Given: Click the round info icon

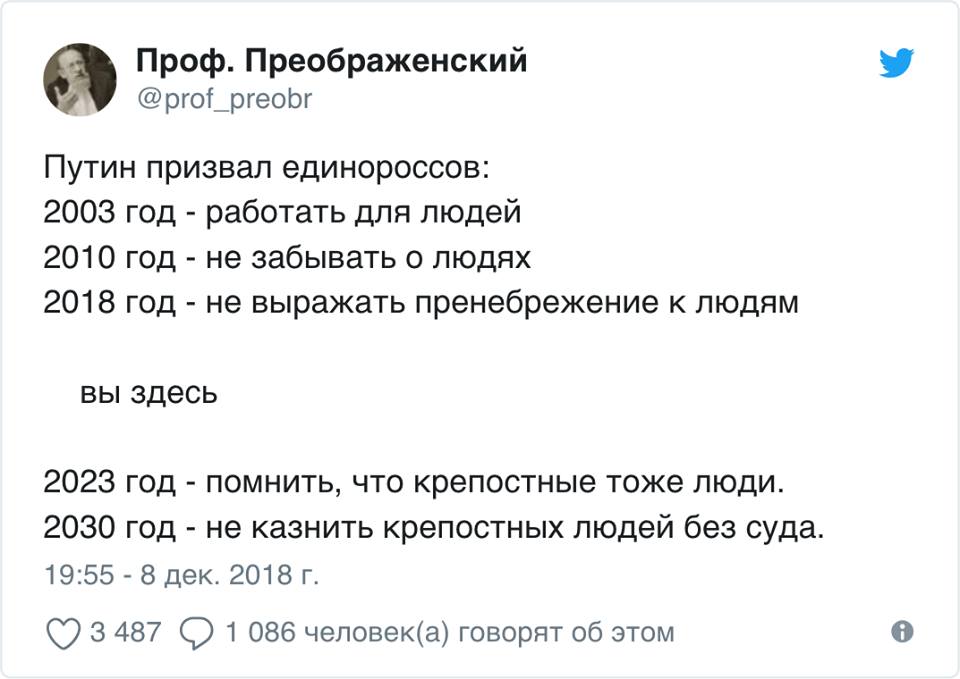Looking at the screenshot, I should point(902,631).
